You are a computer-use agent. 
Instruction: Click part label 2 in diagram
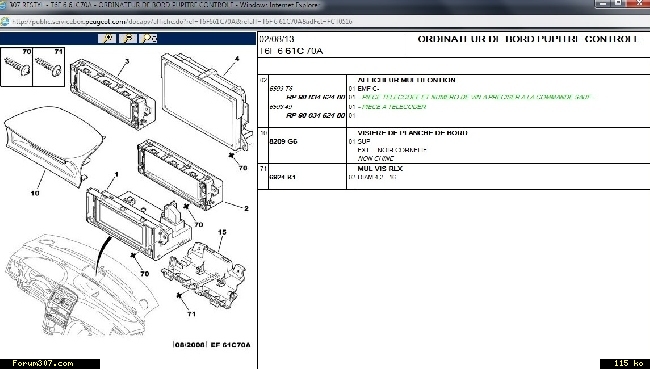[246, 209]
